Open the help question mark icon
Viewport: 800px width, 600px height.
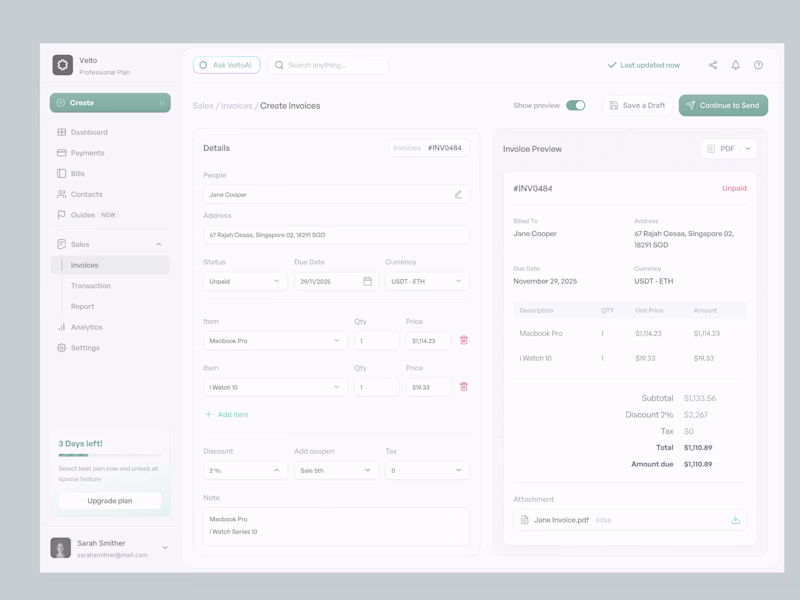pos(758,65)
